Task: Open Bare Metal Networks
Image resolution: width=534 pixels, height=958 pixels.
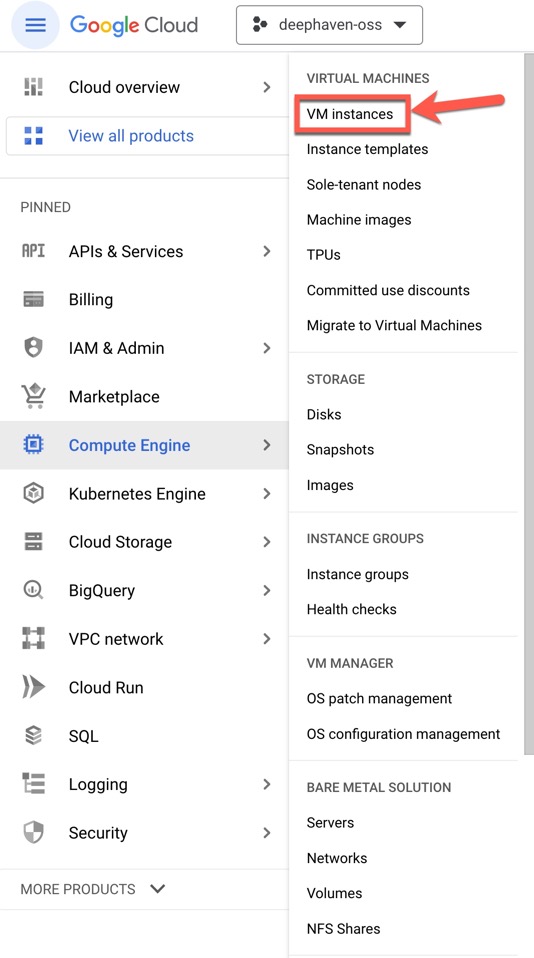Action: (x=337, y=858)
